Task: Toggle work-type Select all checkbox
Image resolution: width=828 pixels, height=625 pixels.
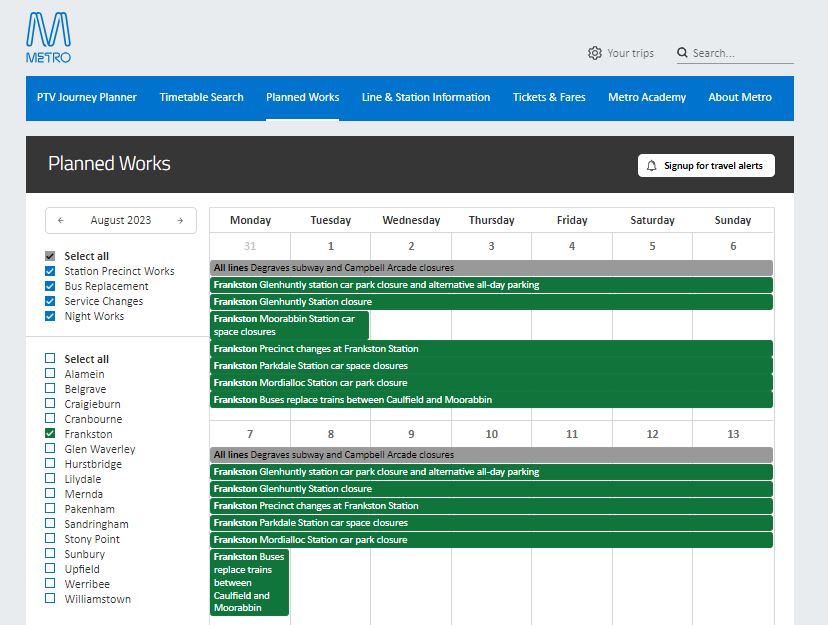Action: point(50,256)
